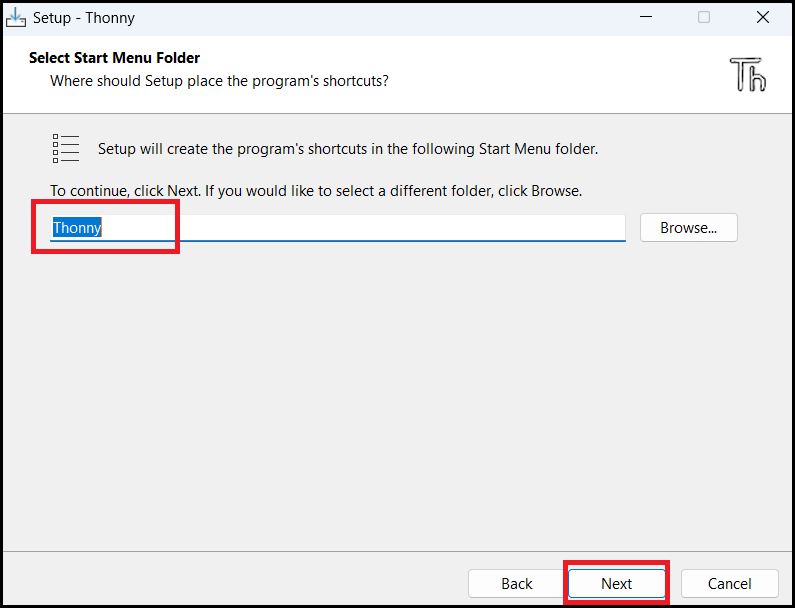Click the Setup installer icon in title bar

tap(16, 18)
